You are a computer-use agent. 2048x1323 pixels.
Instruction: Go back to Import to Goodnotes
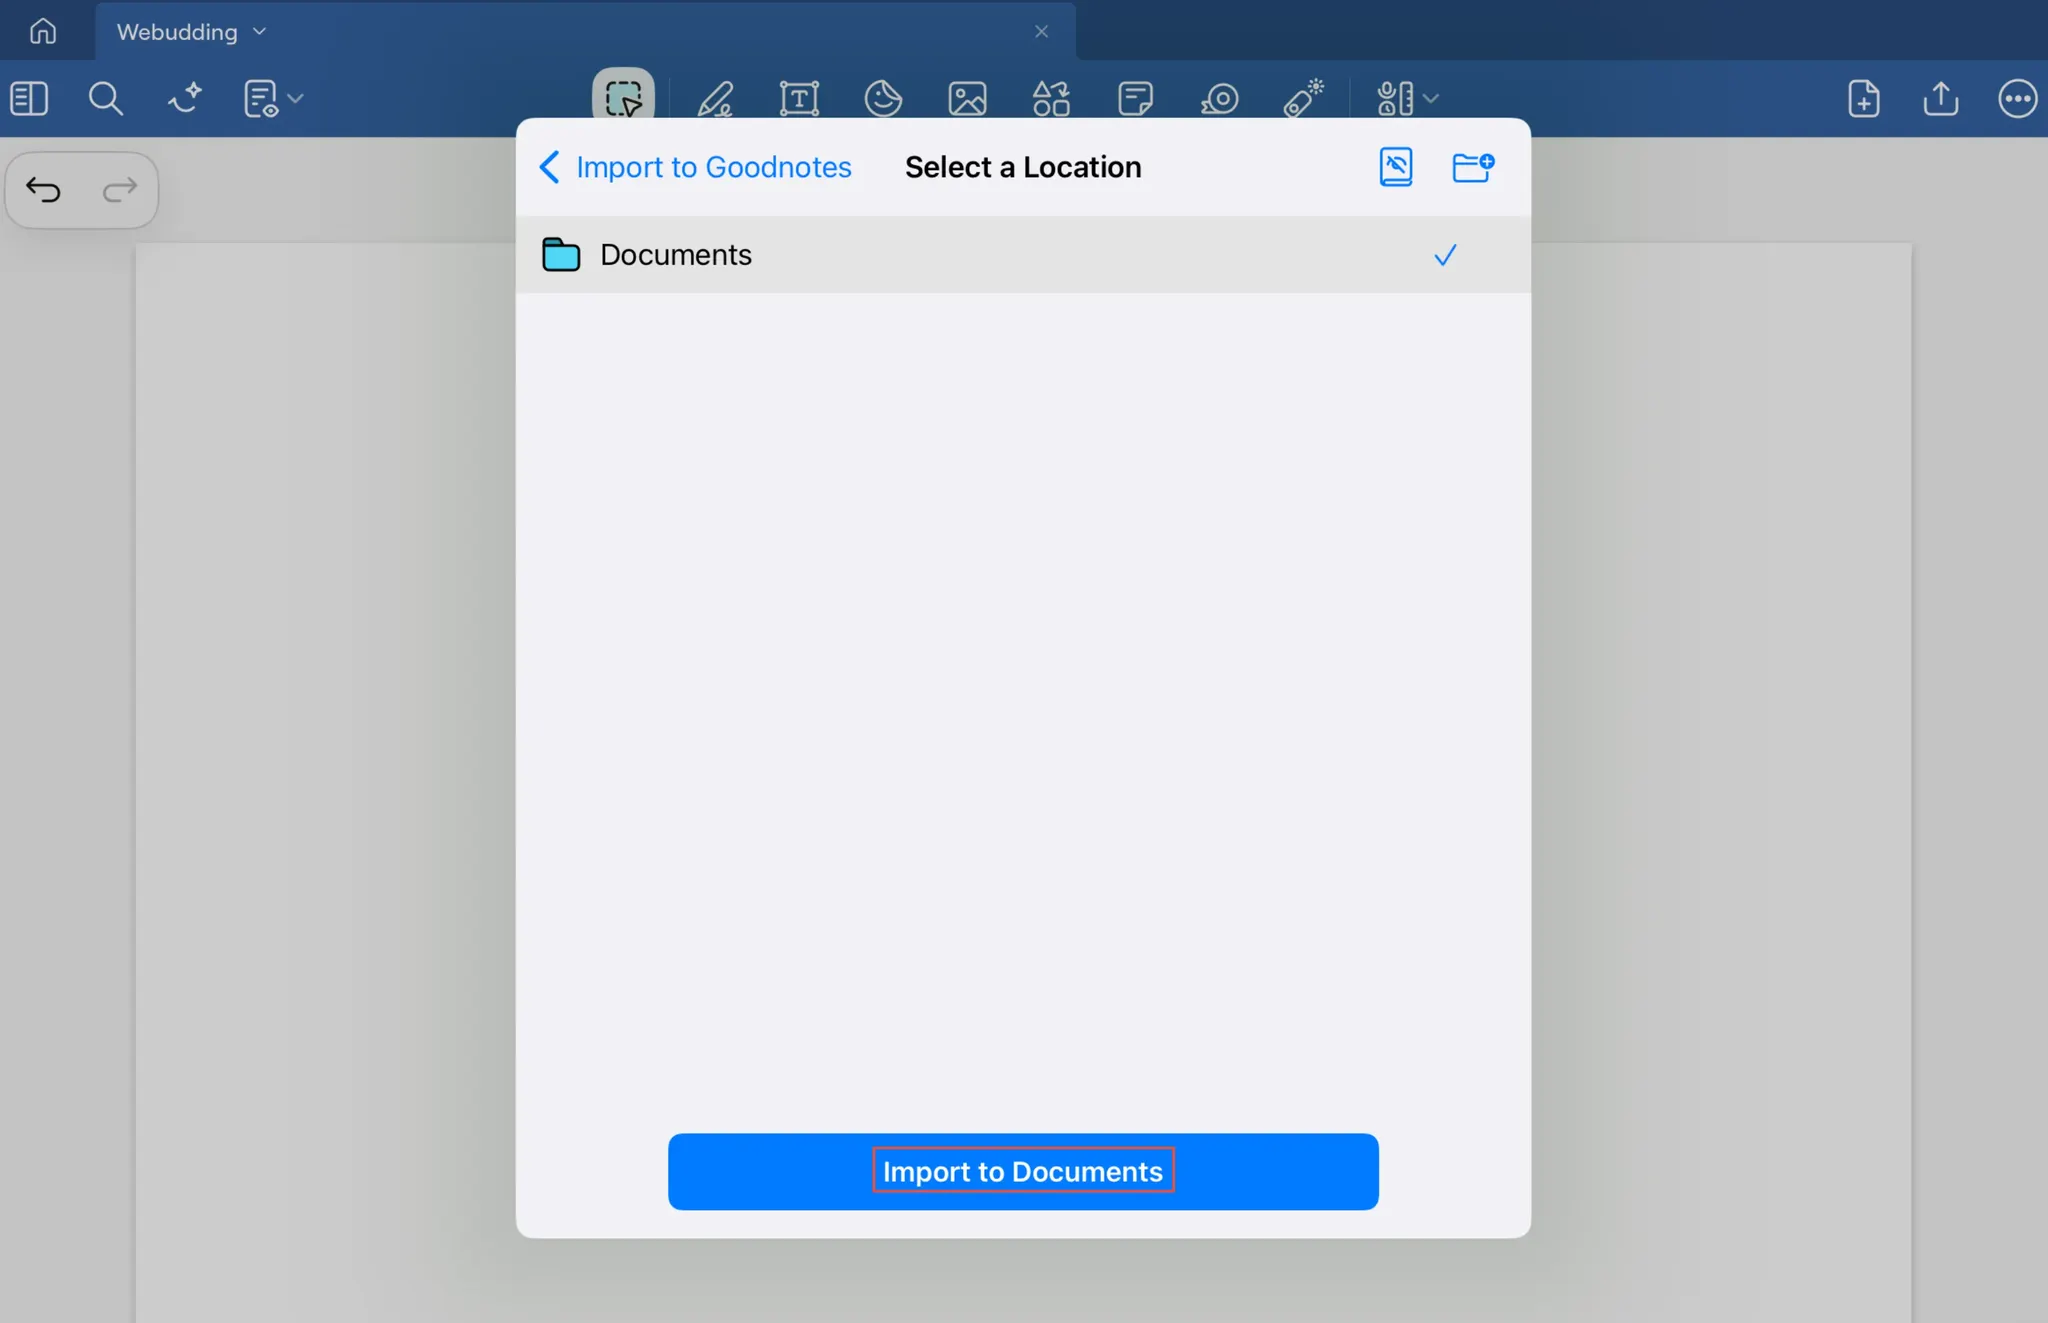(x=695, y=167)
